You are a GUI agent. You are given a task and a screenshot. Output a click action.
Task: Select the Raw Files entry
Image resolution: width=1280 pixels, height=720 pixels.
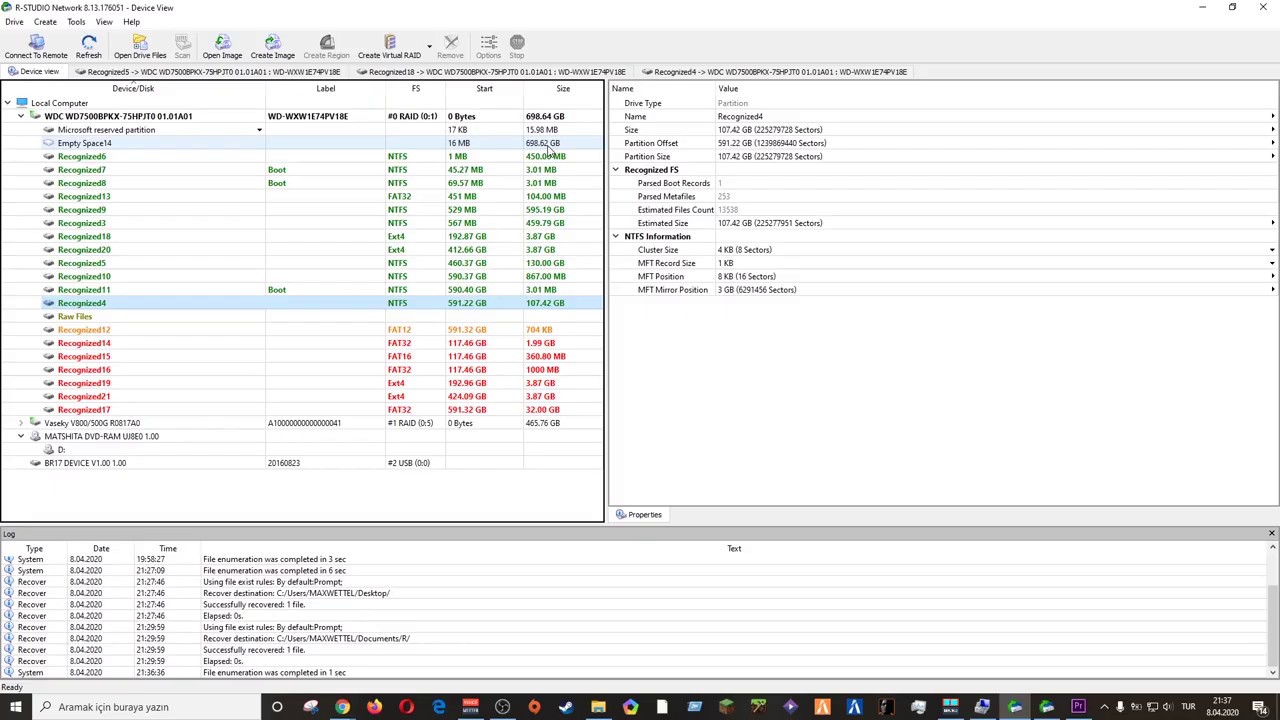[302, 316]
